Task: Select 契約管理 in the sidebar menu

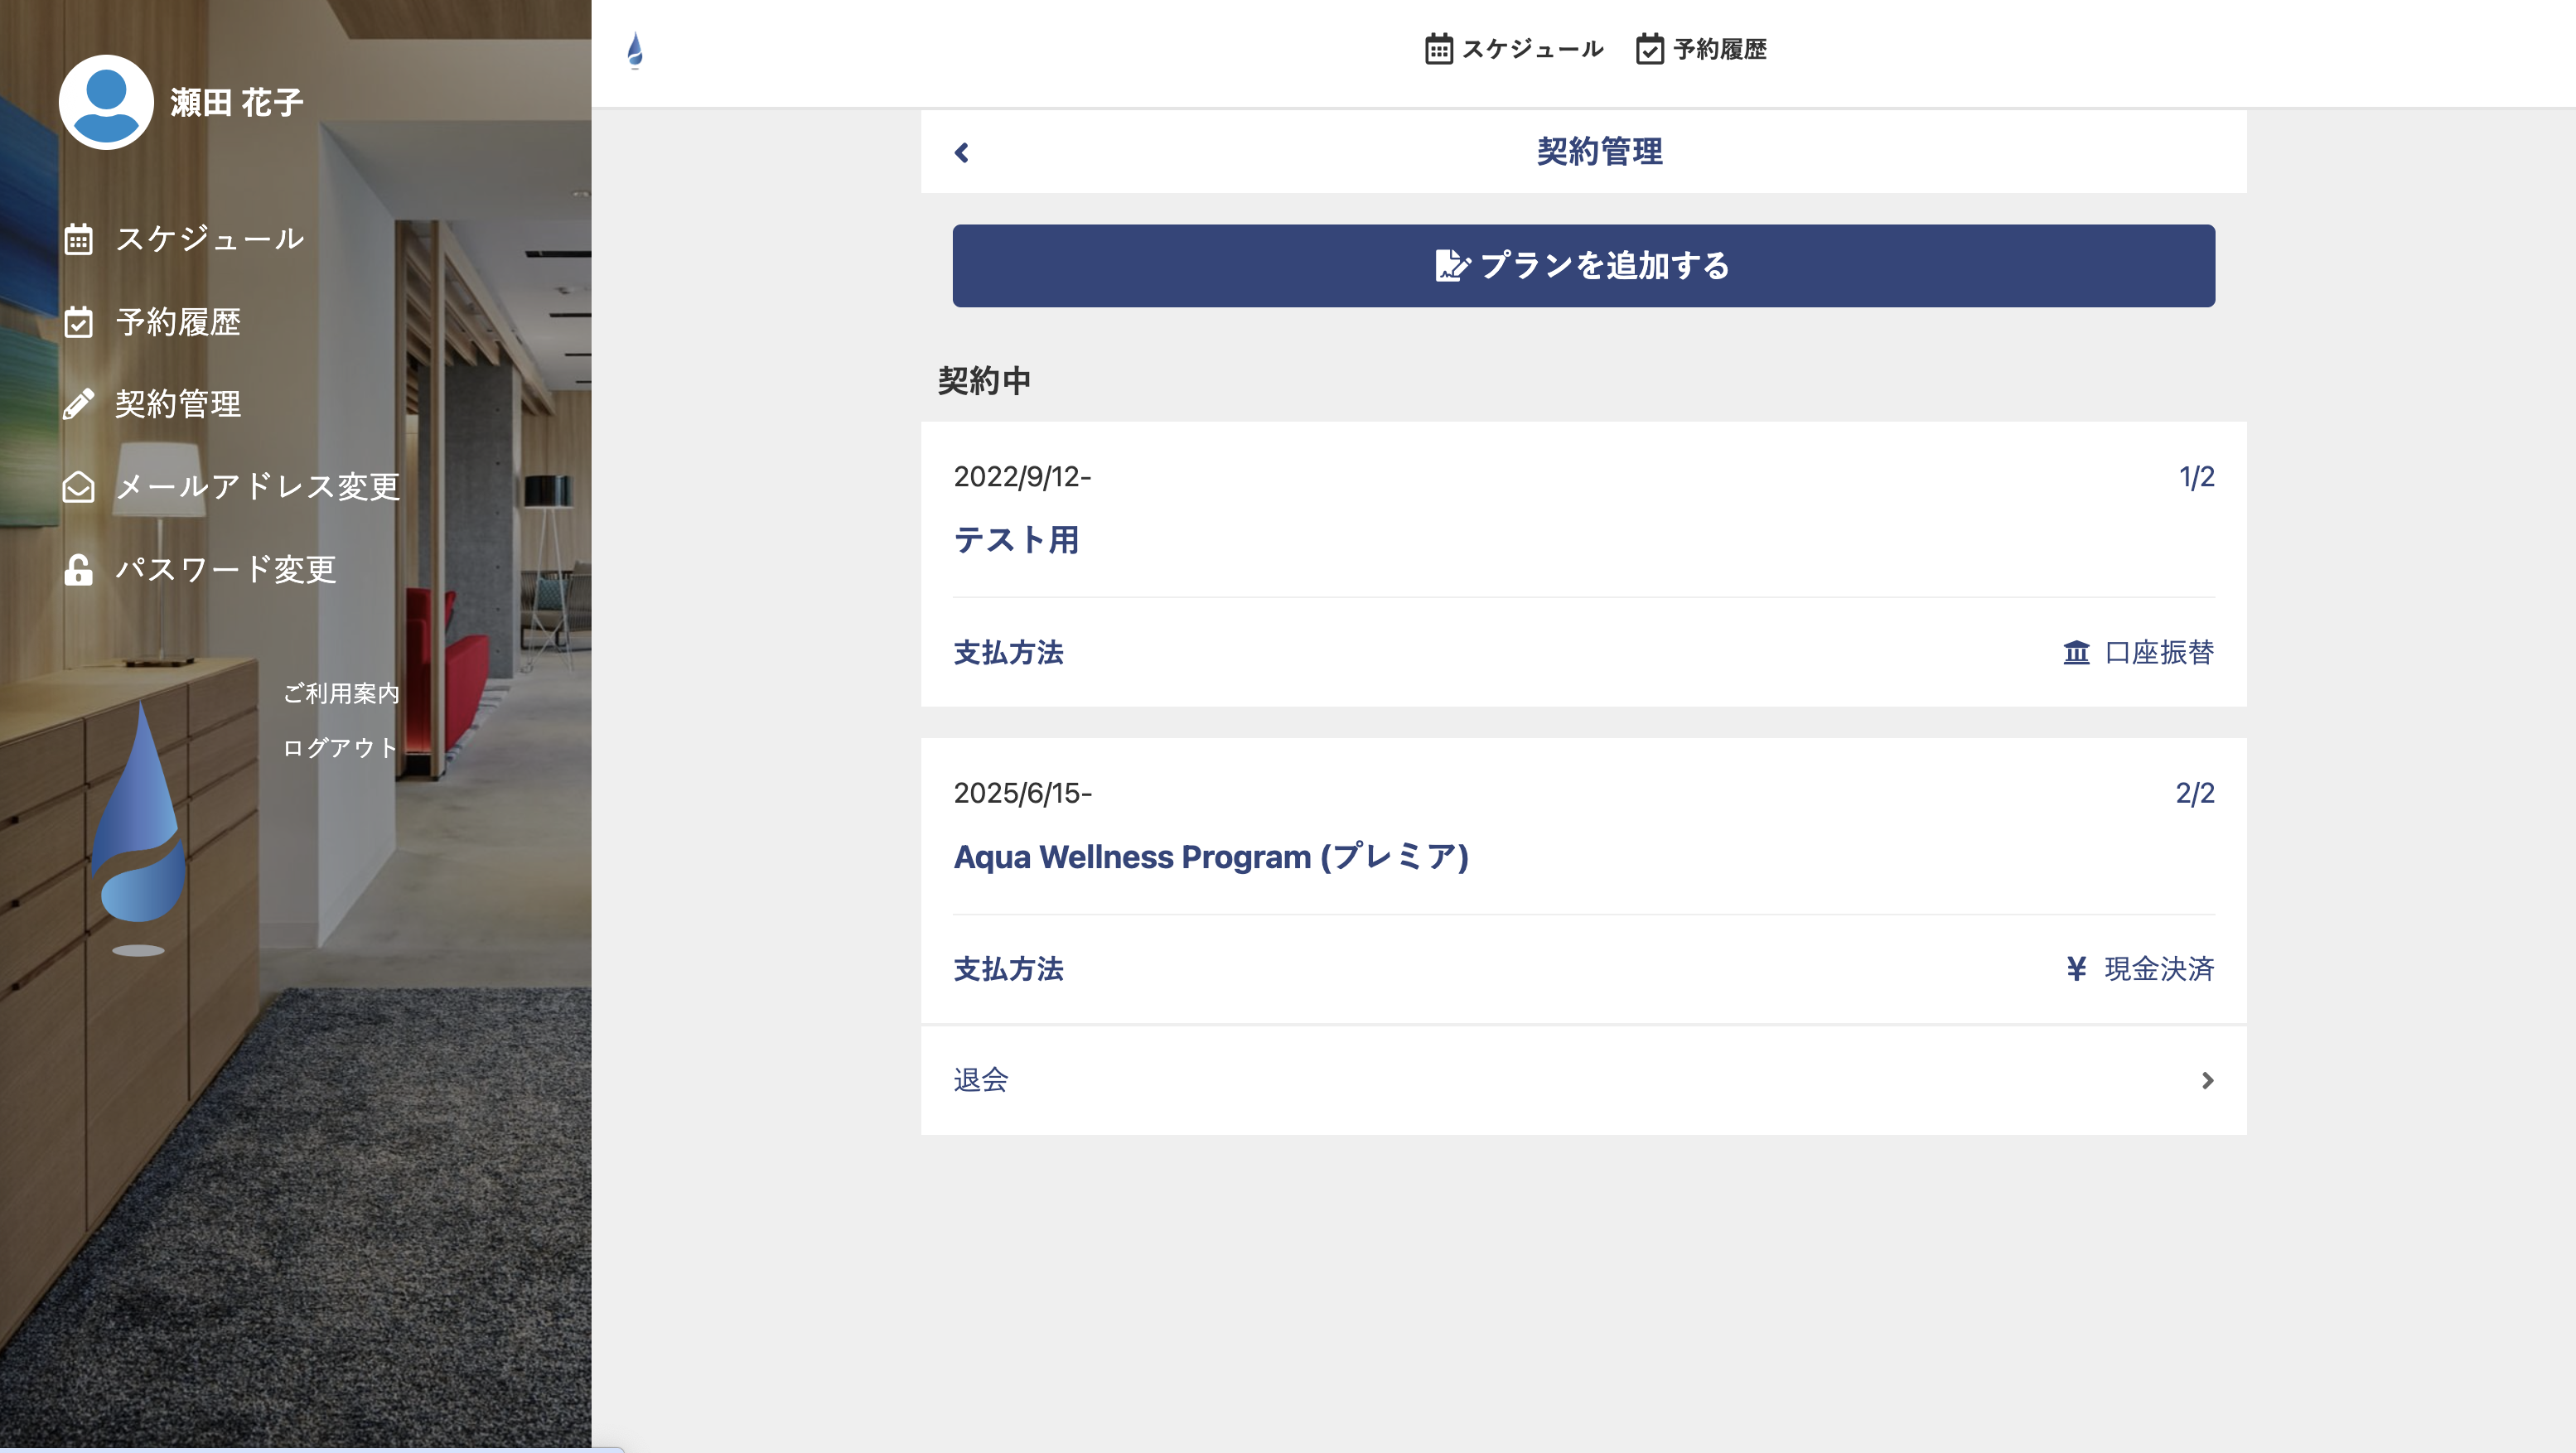Action: pos(178,404)
